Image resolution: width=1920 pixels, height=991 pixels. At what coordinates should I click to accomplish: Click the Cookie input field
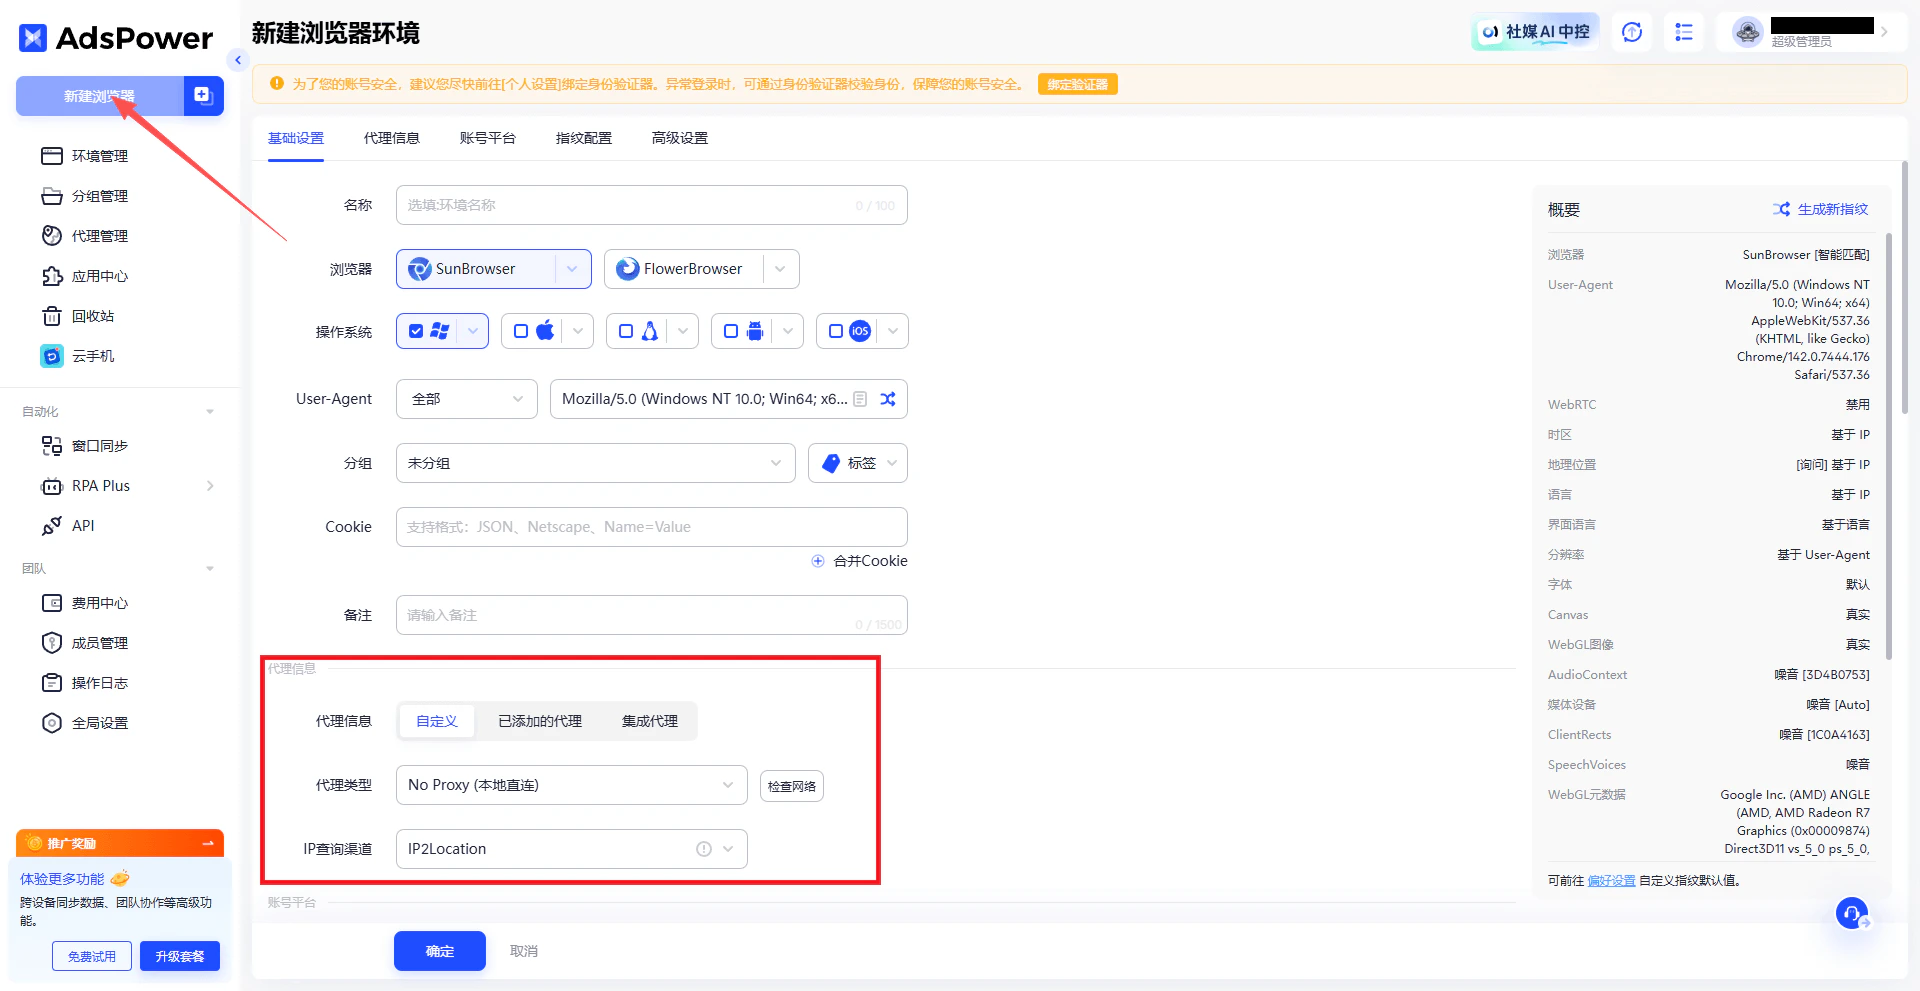point(652,527)
